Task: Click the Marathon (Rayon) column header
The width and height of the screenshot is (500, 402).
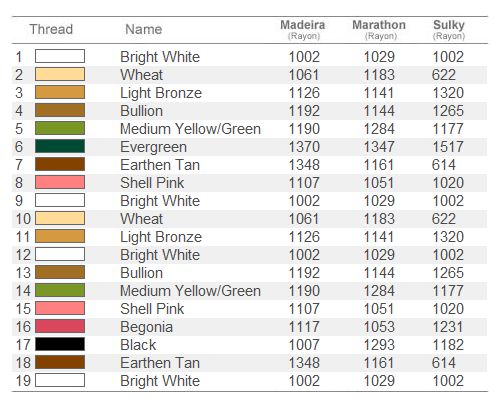Action: point(379,30)
